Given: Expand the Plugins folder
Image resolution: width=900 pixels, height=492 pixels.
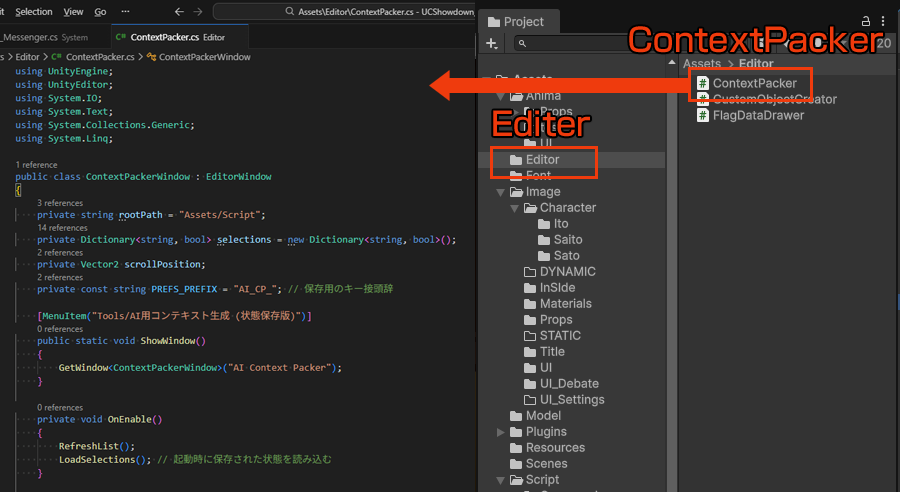Looking at the screenshot, I should 502,432.
